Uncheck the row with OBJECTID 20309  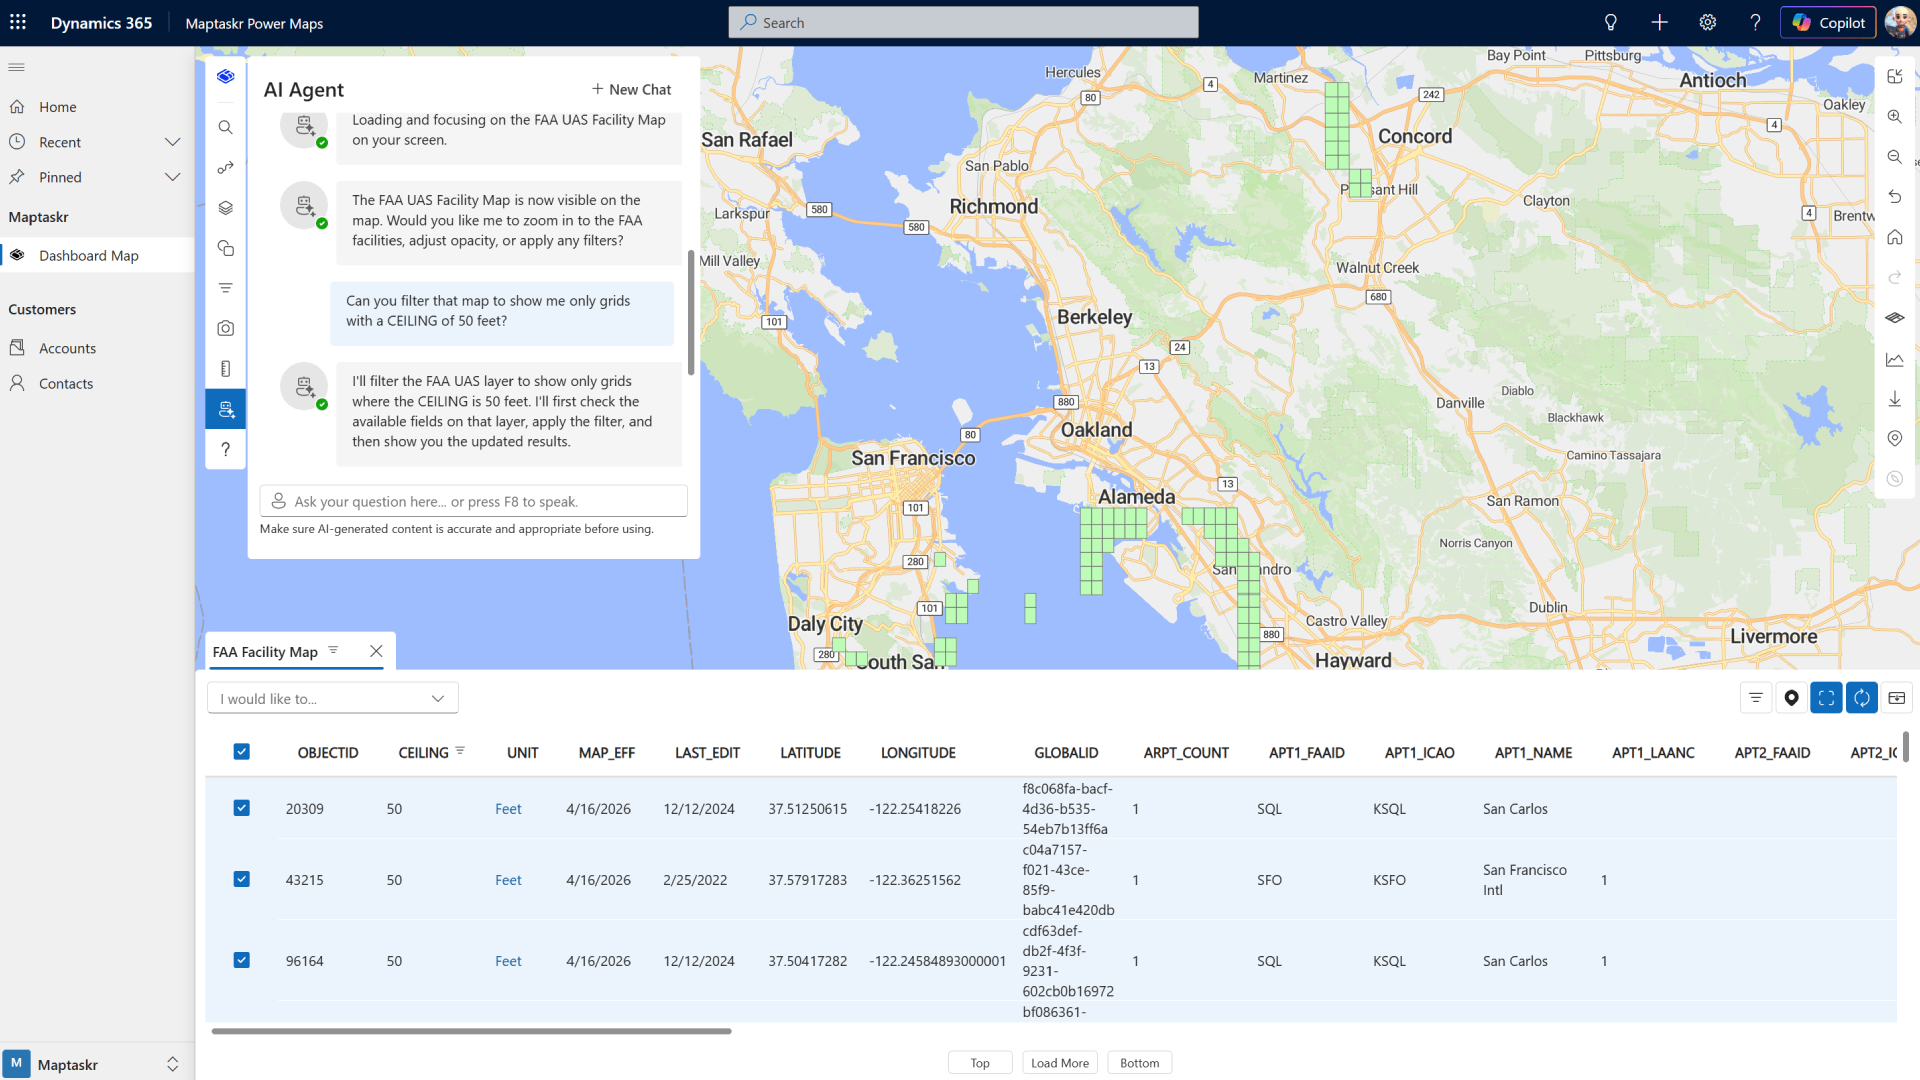pos(241,808)
